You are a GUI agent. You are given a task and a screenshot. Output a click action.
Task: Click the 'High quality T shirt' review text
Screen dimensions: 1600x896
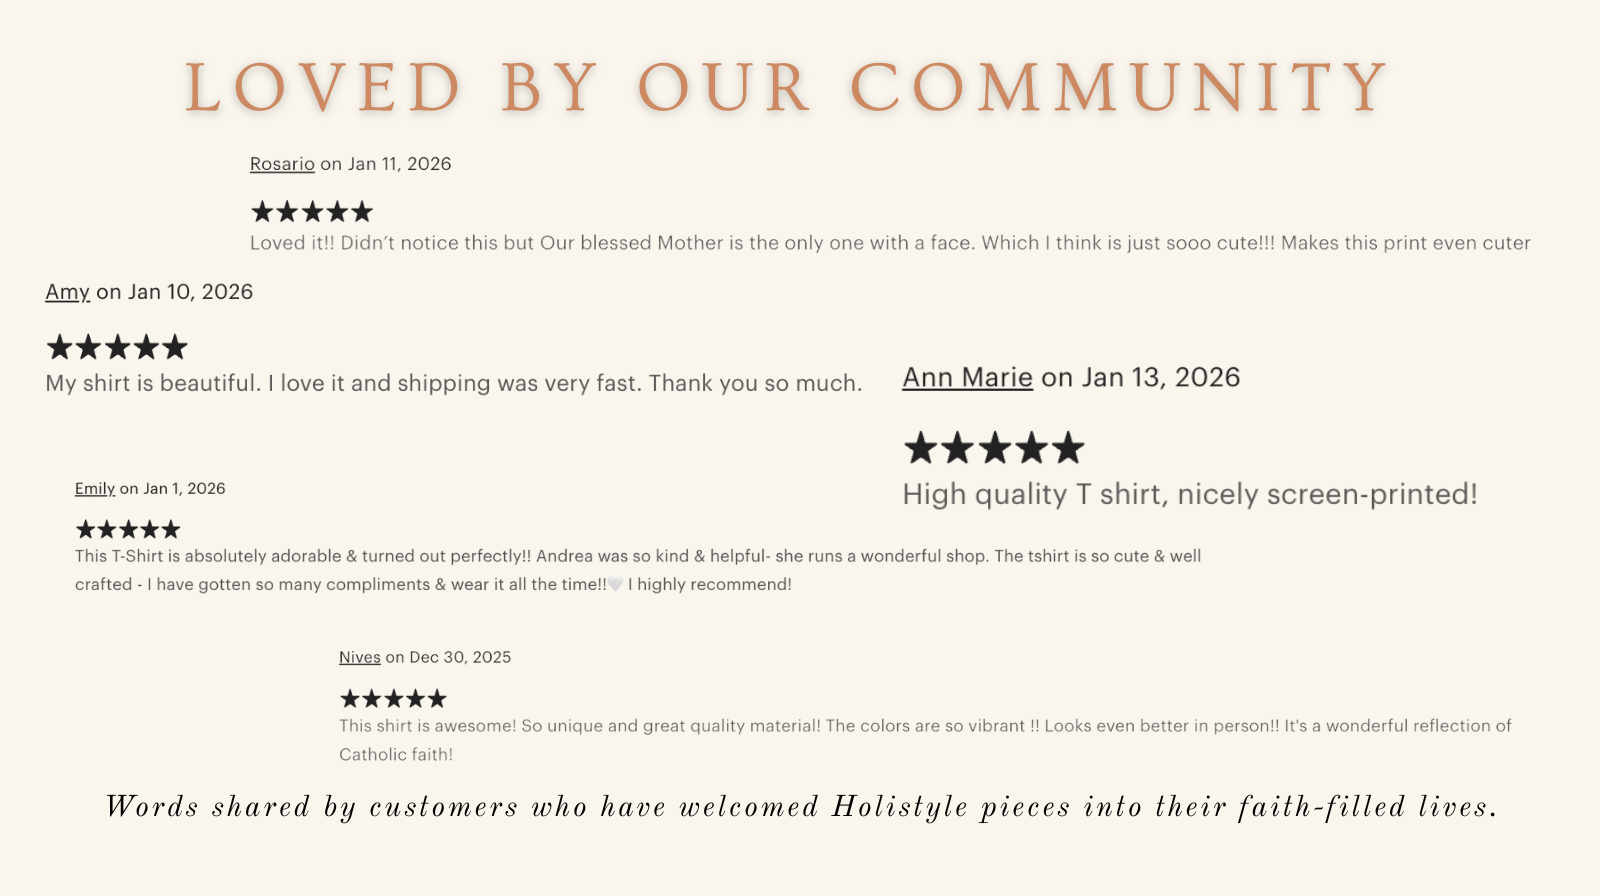[x=1190, y=495]
